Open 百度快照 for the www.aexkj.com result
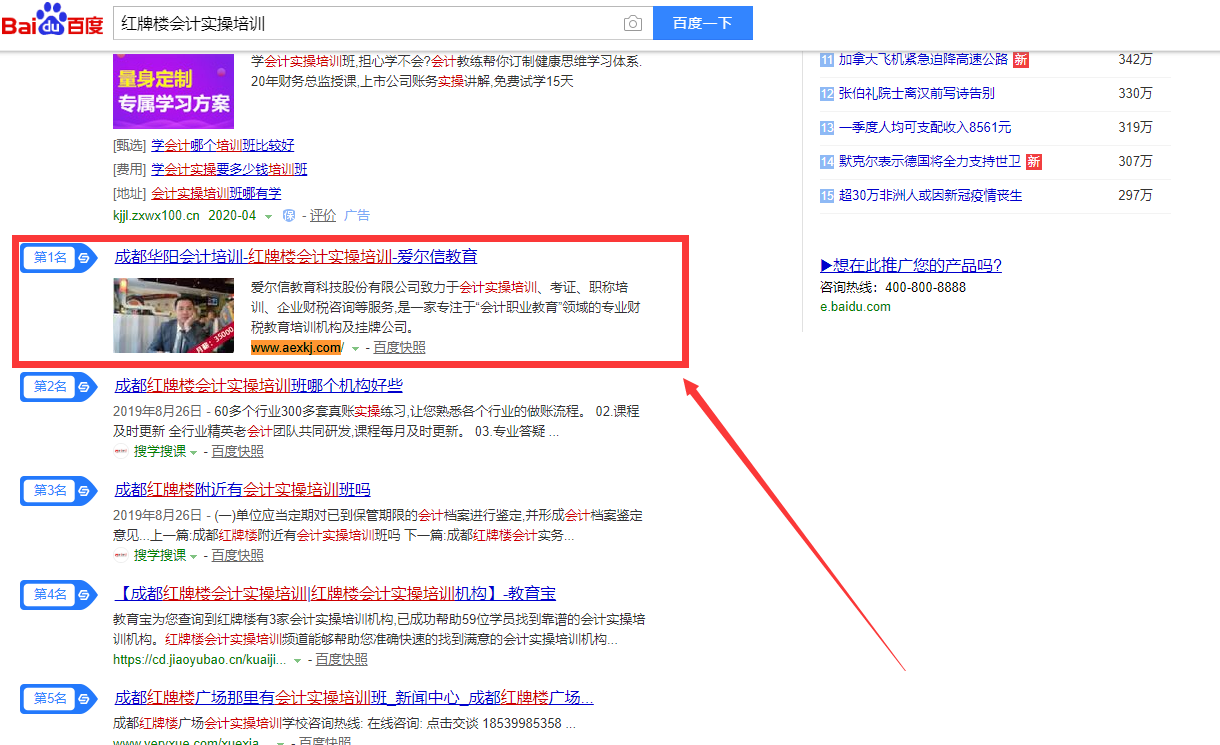This screenshot has height=745, width=1220. (399, 348)
